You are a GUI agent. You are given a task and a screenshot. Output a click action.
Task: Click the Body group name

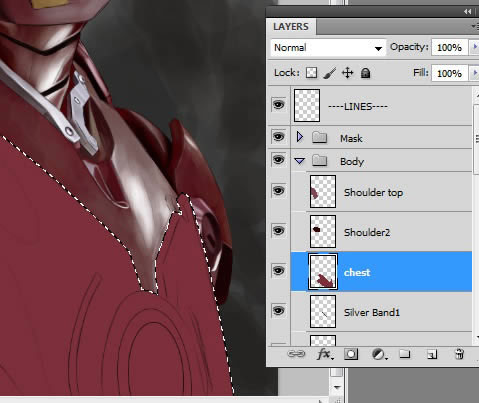point(352,162)
